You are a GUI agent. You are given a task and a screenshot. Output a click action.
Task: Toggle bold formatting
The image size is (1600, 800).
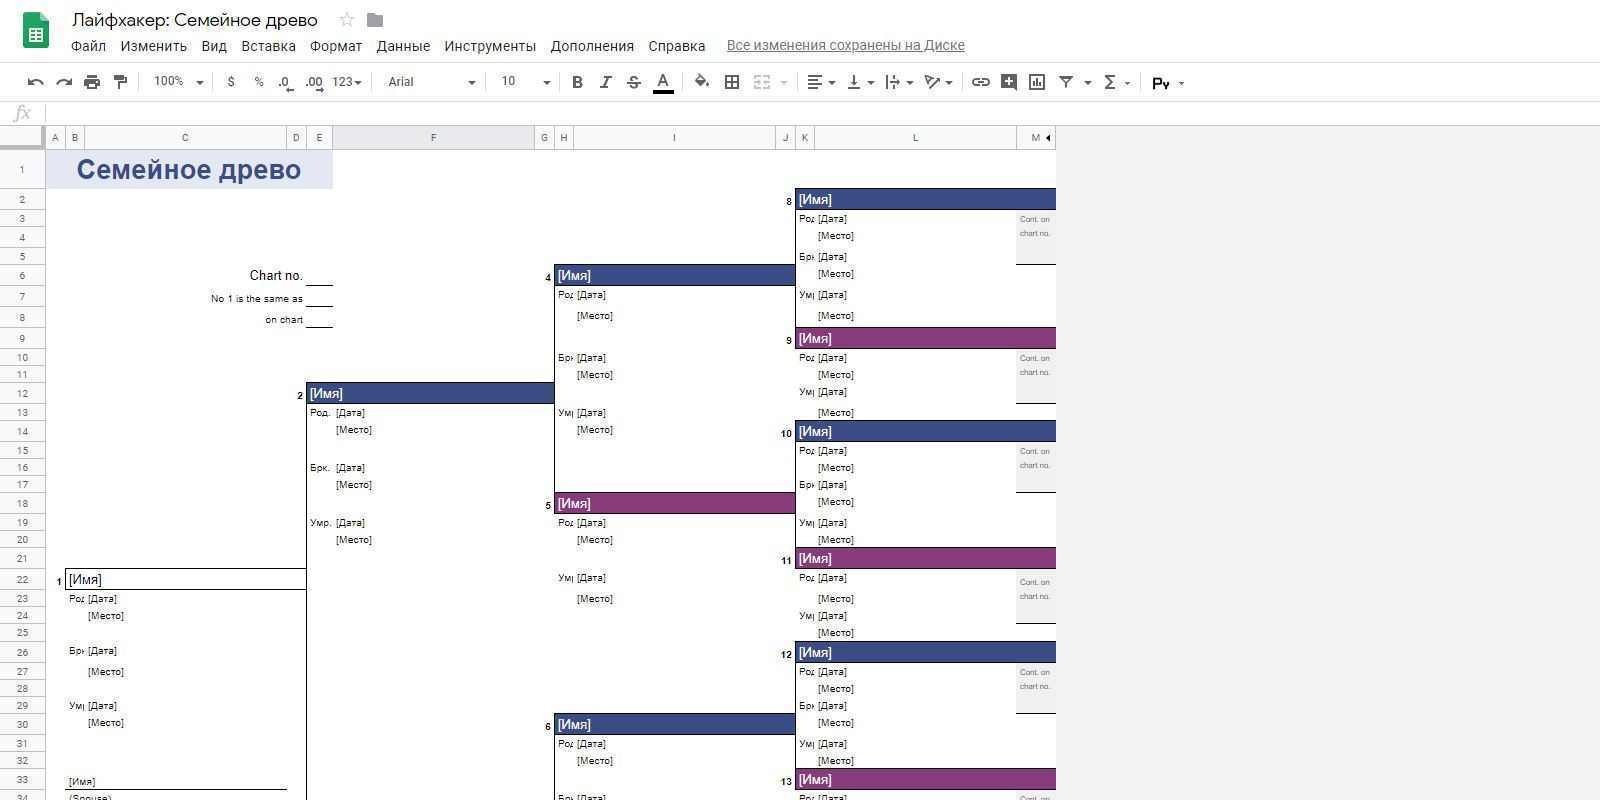(577, 82)
